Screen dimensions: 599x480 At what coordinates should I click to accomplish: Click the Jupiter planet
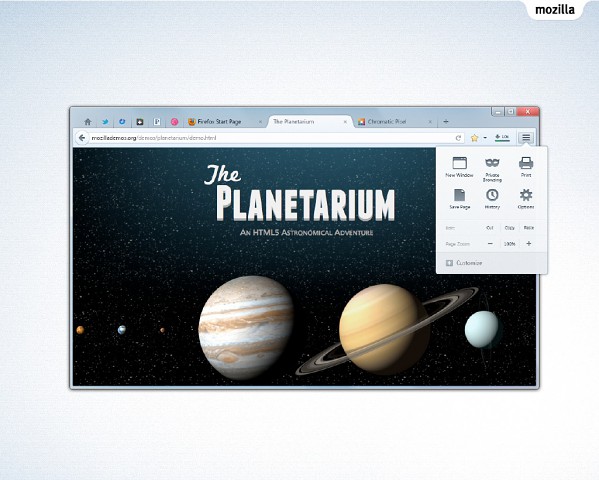tap(246, 327)
